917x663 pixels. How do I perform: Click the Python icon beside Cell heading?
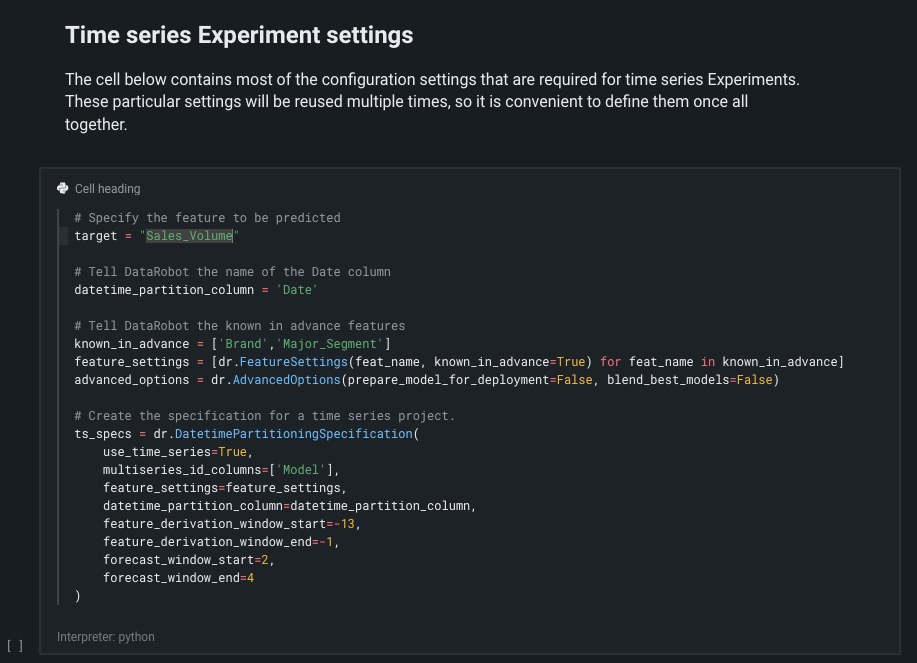point(63,189)
